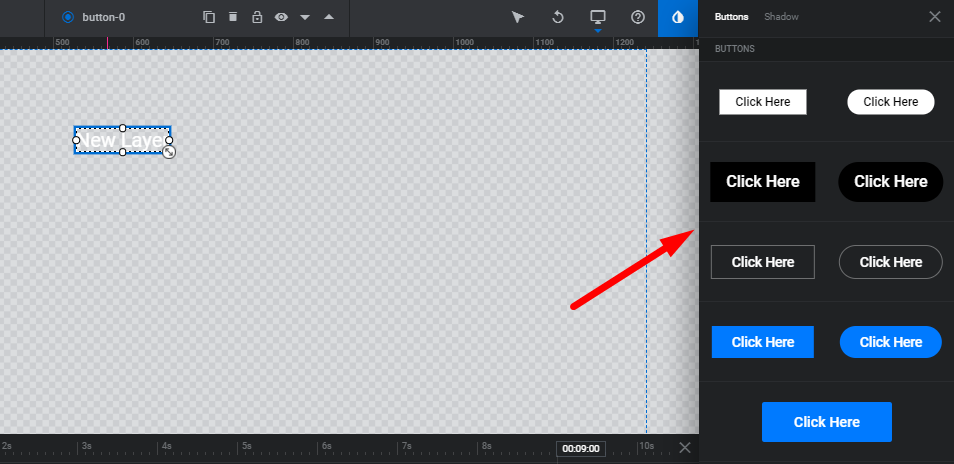The image size is (954, 464).
Task: Pick the outlined rectangular Click Here button
Action: click(762, 262)
